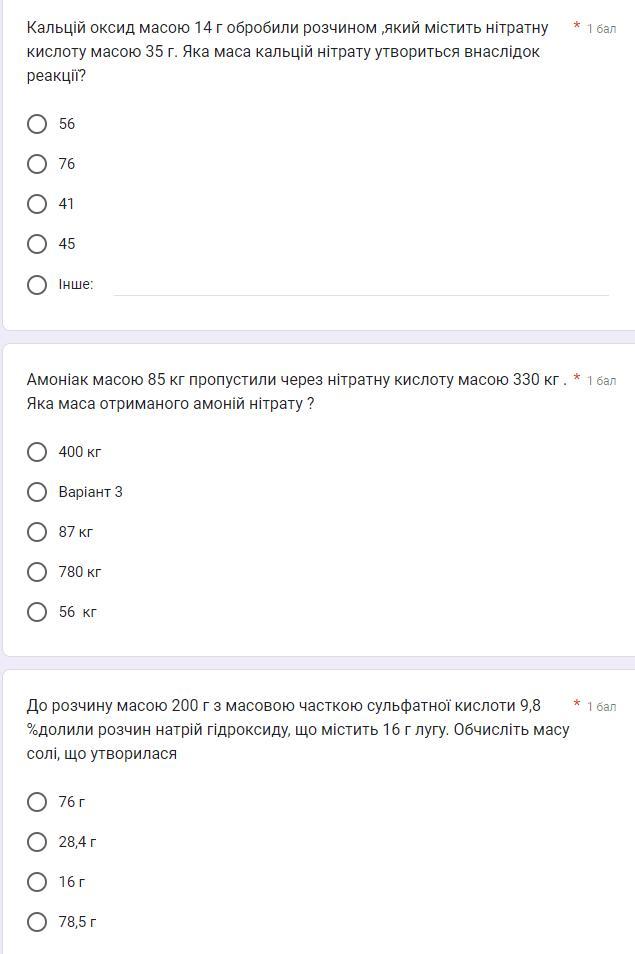635x954 pixels.
Task: Select the 780 кг option
Action: (x=37, y=572)
